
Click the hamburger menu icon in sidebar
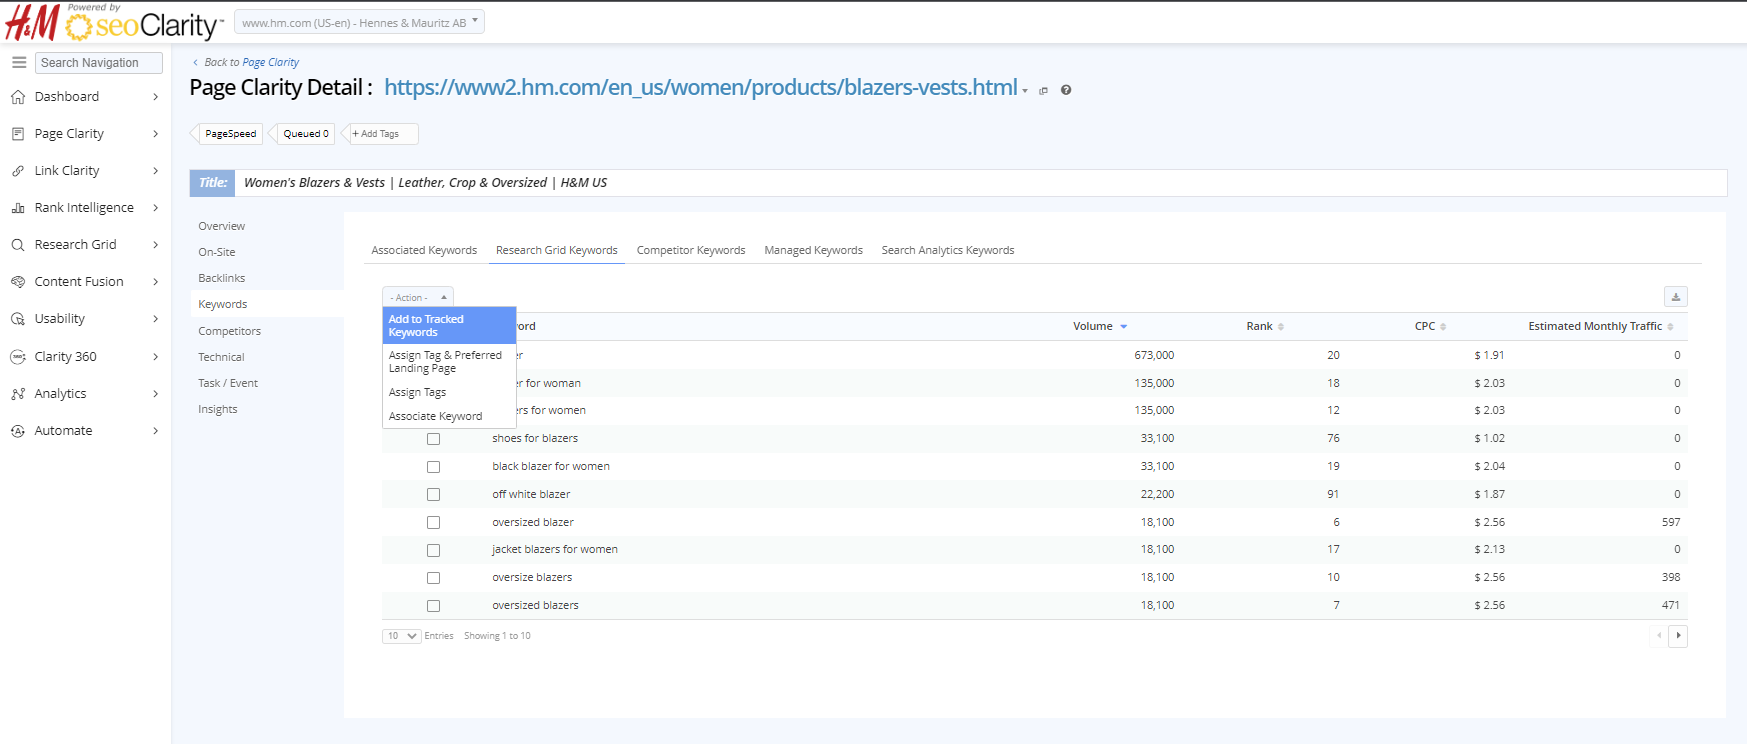coord(19,62)
